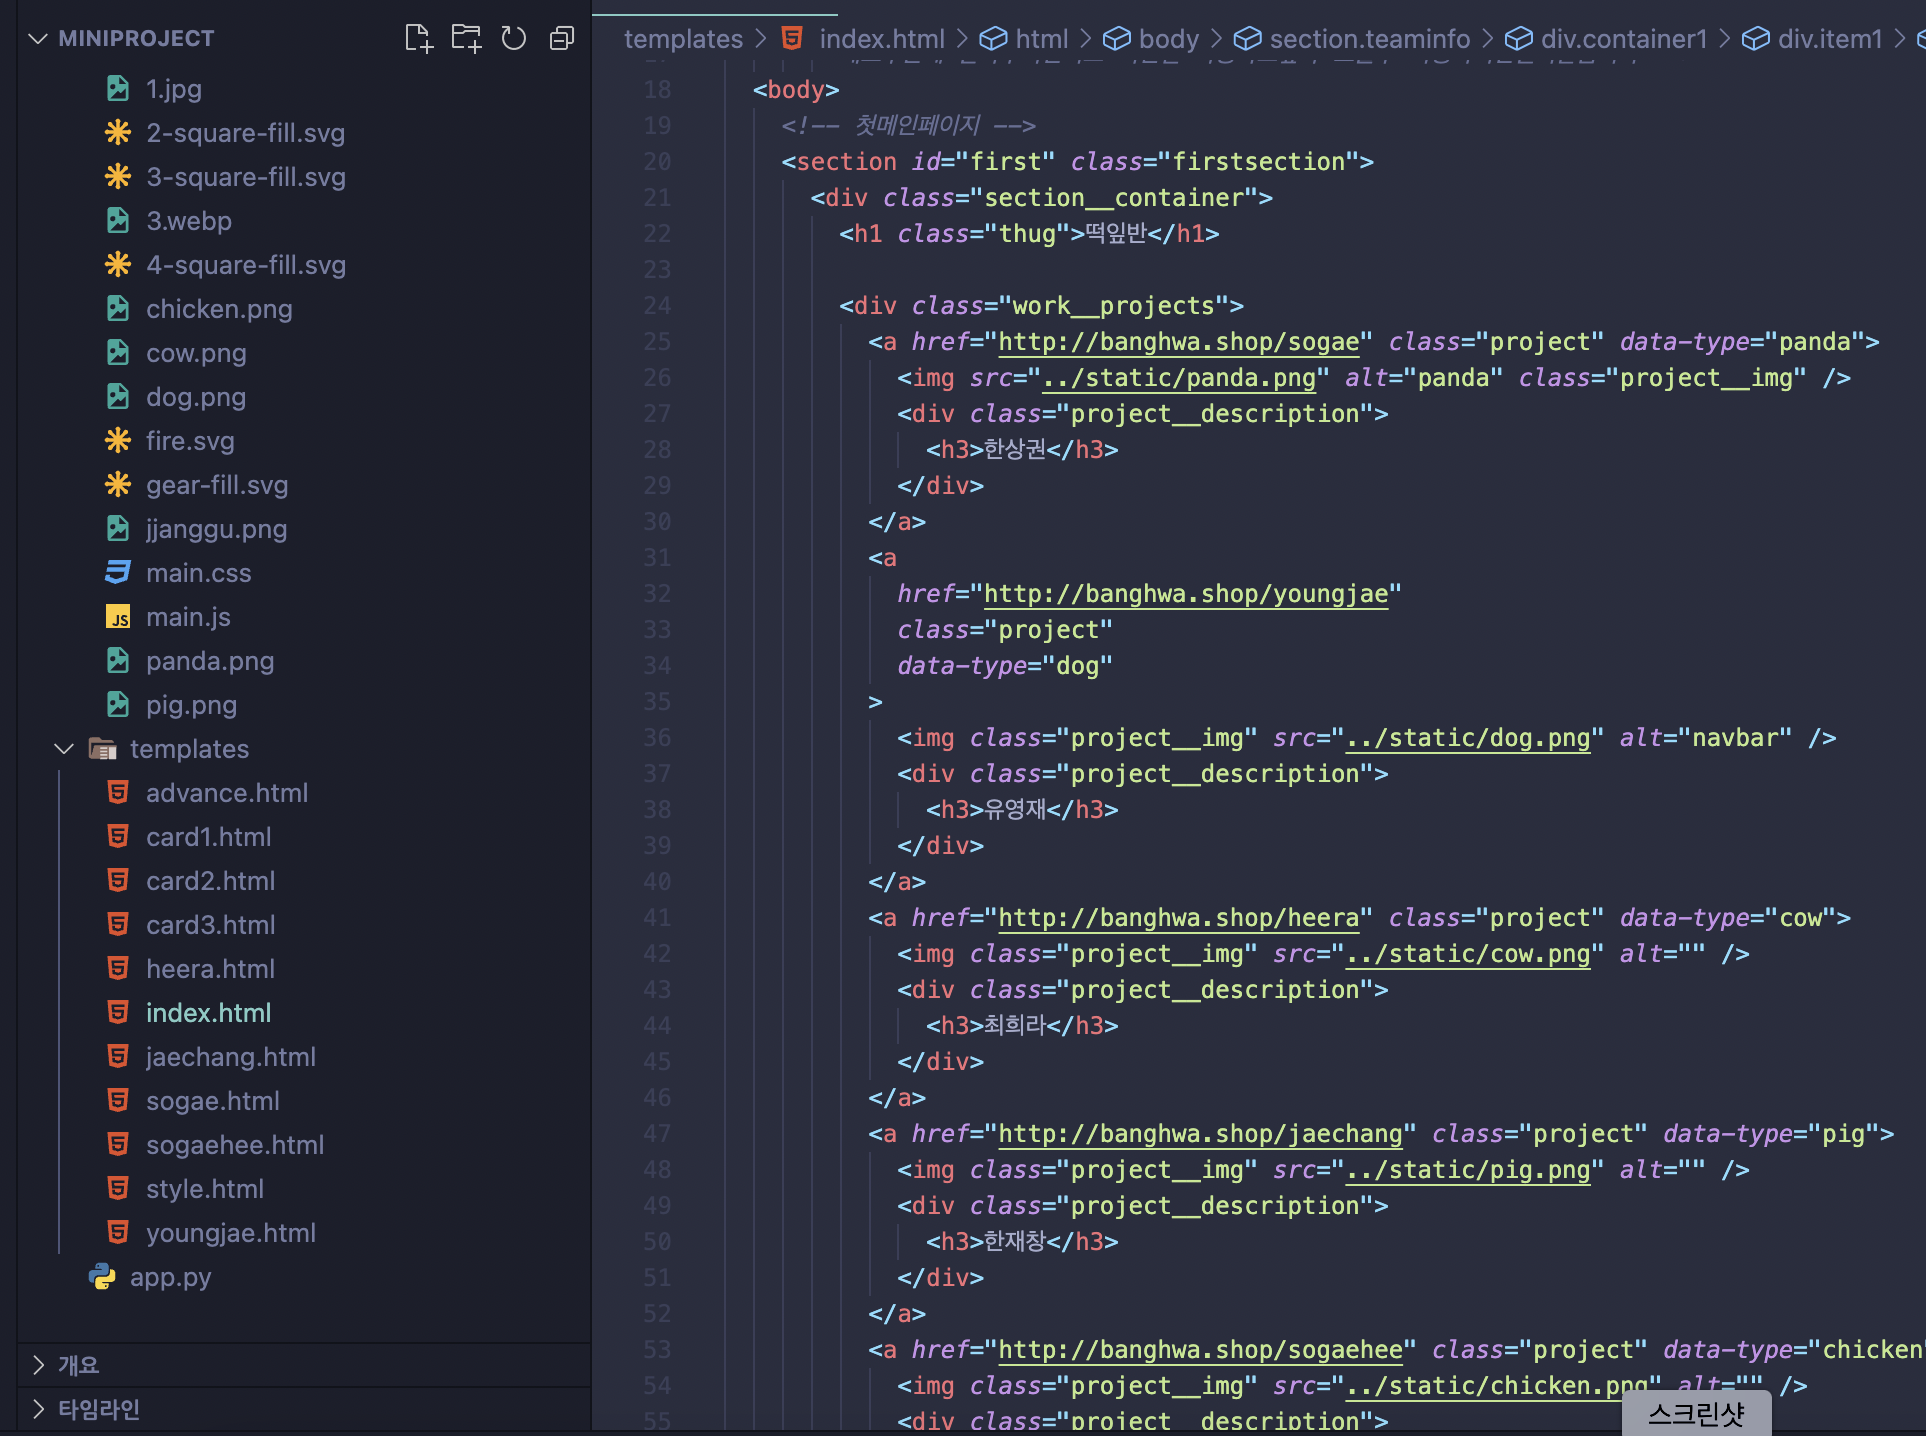Click div.container1 breadcrumb segment
This screenshot has width=1926, height=1436.
[1624, 39]
